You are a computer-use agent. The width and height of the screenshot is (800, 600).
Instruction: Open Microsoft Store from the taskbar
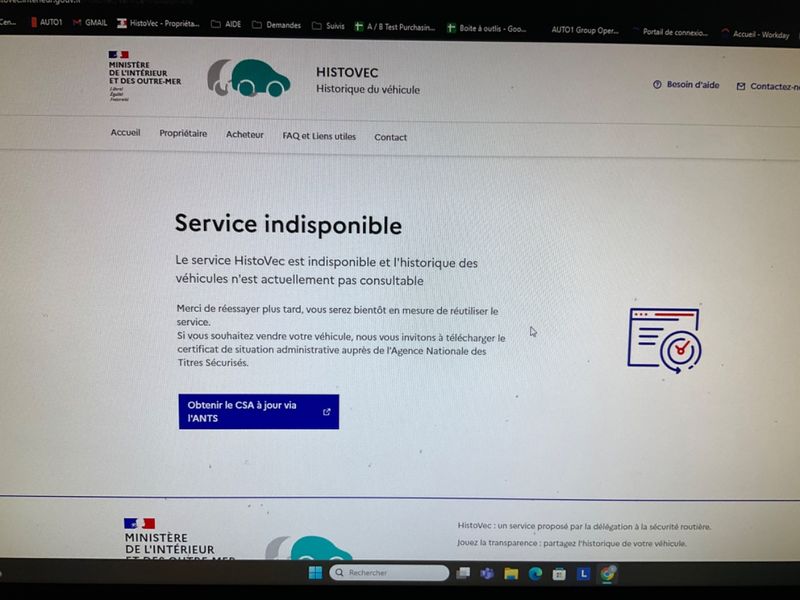(x=559, y=574)
